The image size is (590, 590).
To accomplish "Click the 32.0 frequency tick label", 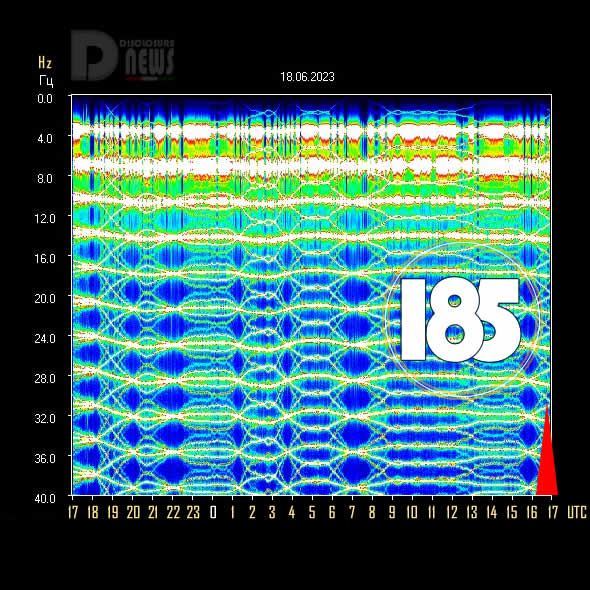I will 45,418.
